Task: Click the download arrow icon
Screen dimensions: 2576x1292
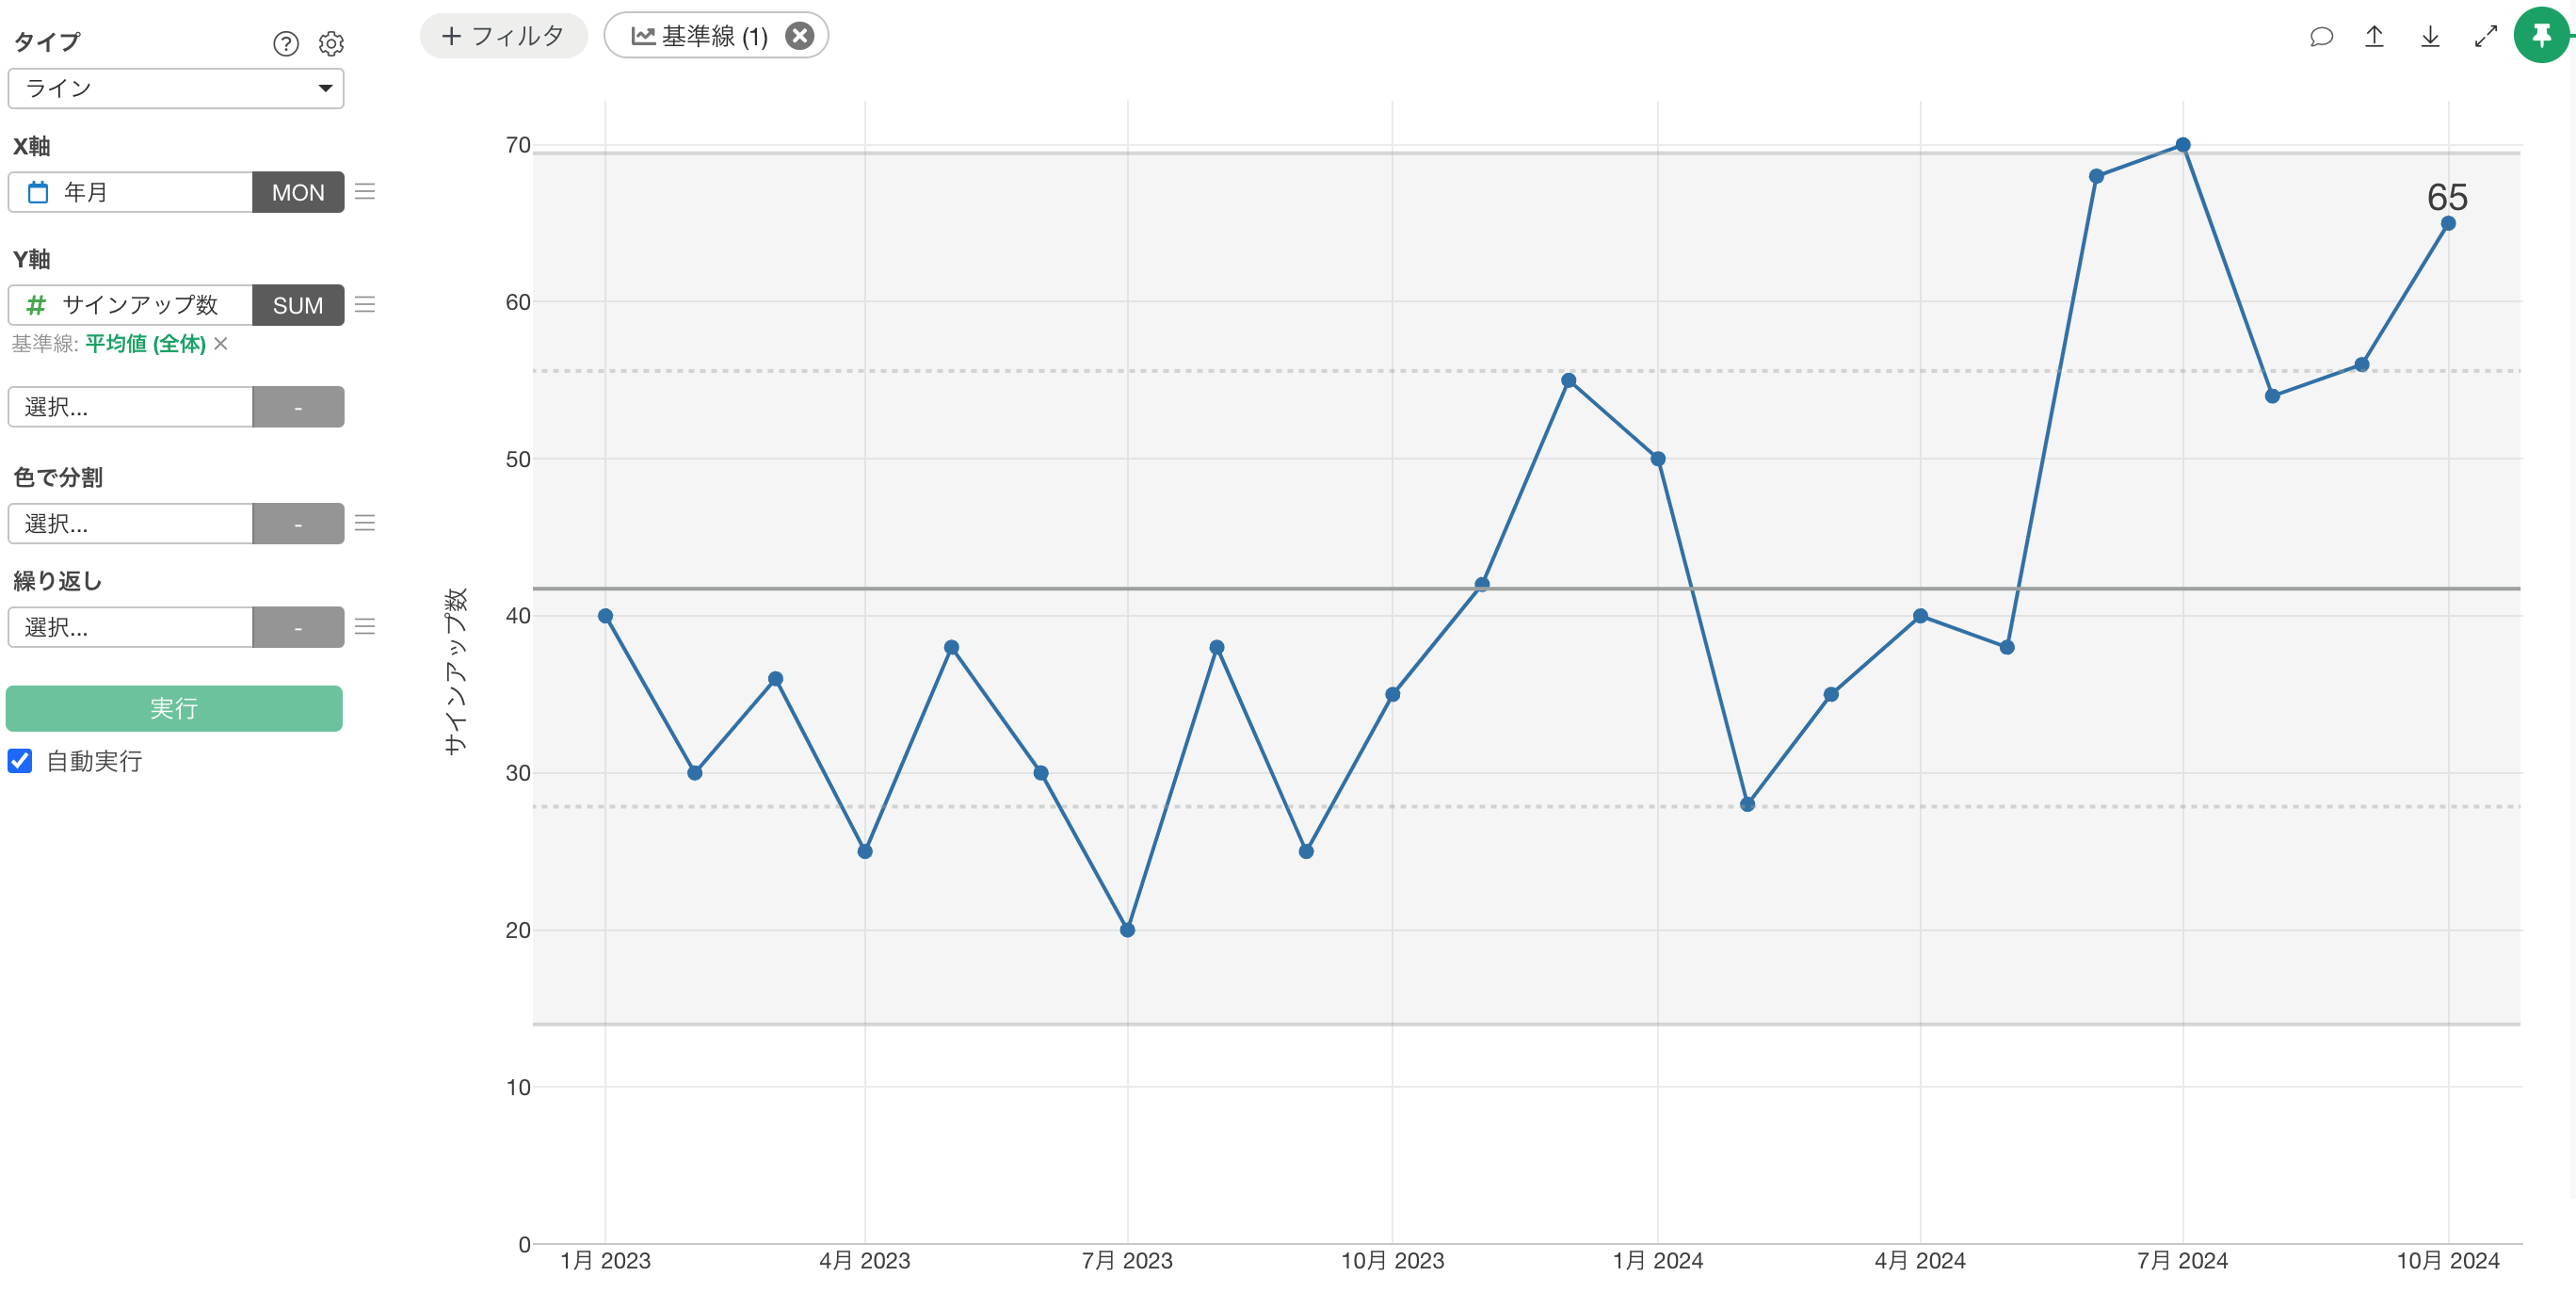Action: (2430, 37)
